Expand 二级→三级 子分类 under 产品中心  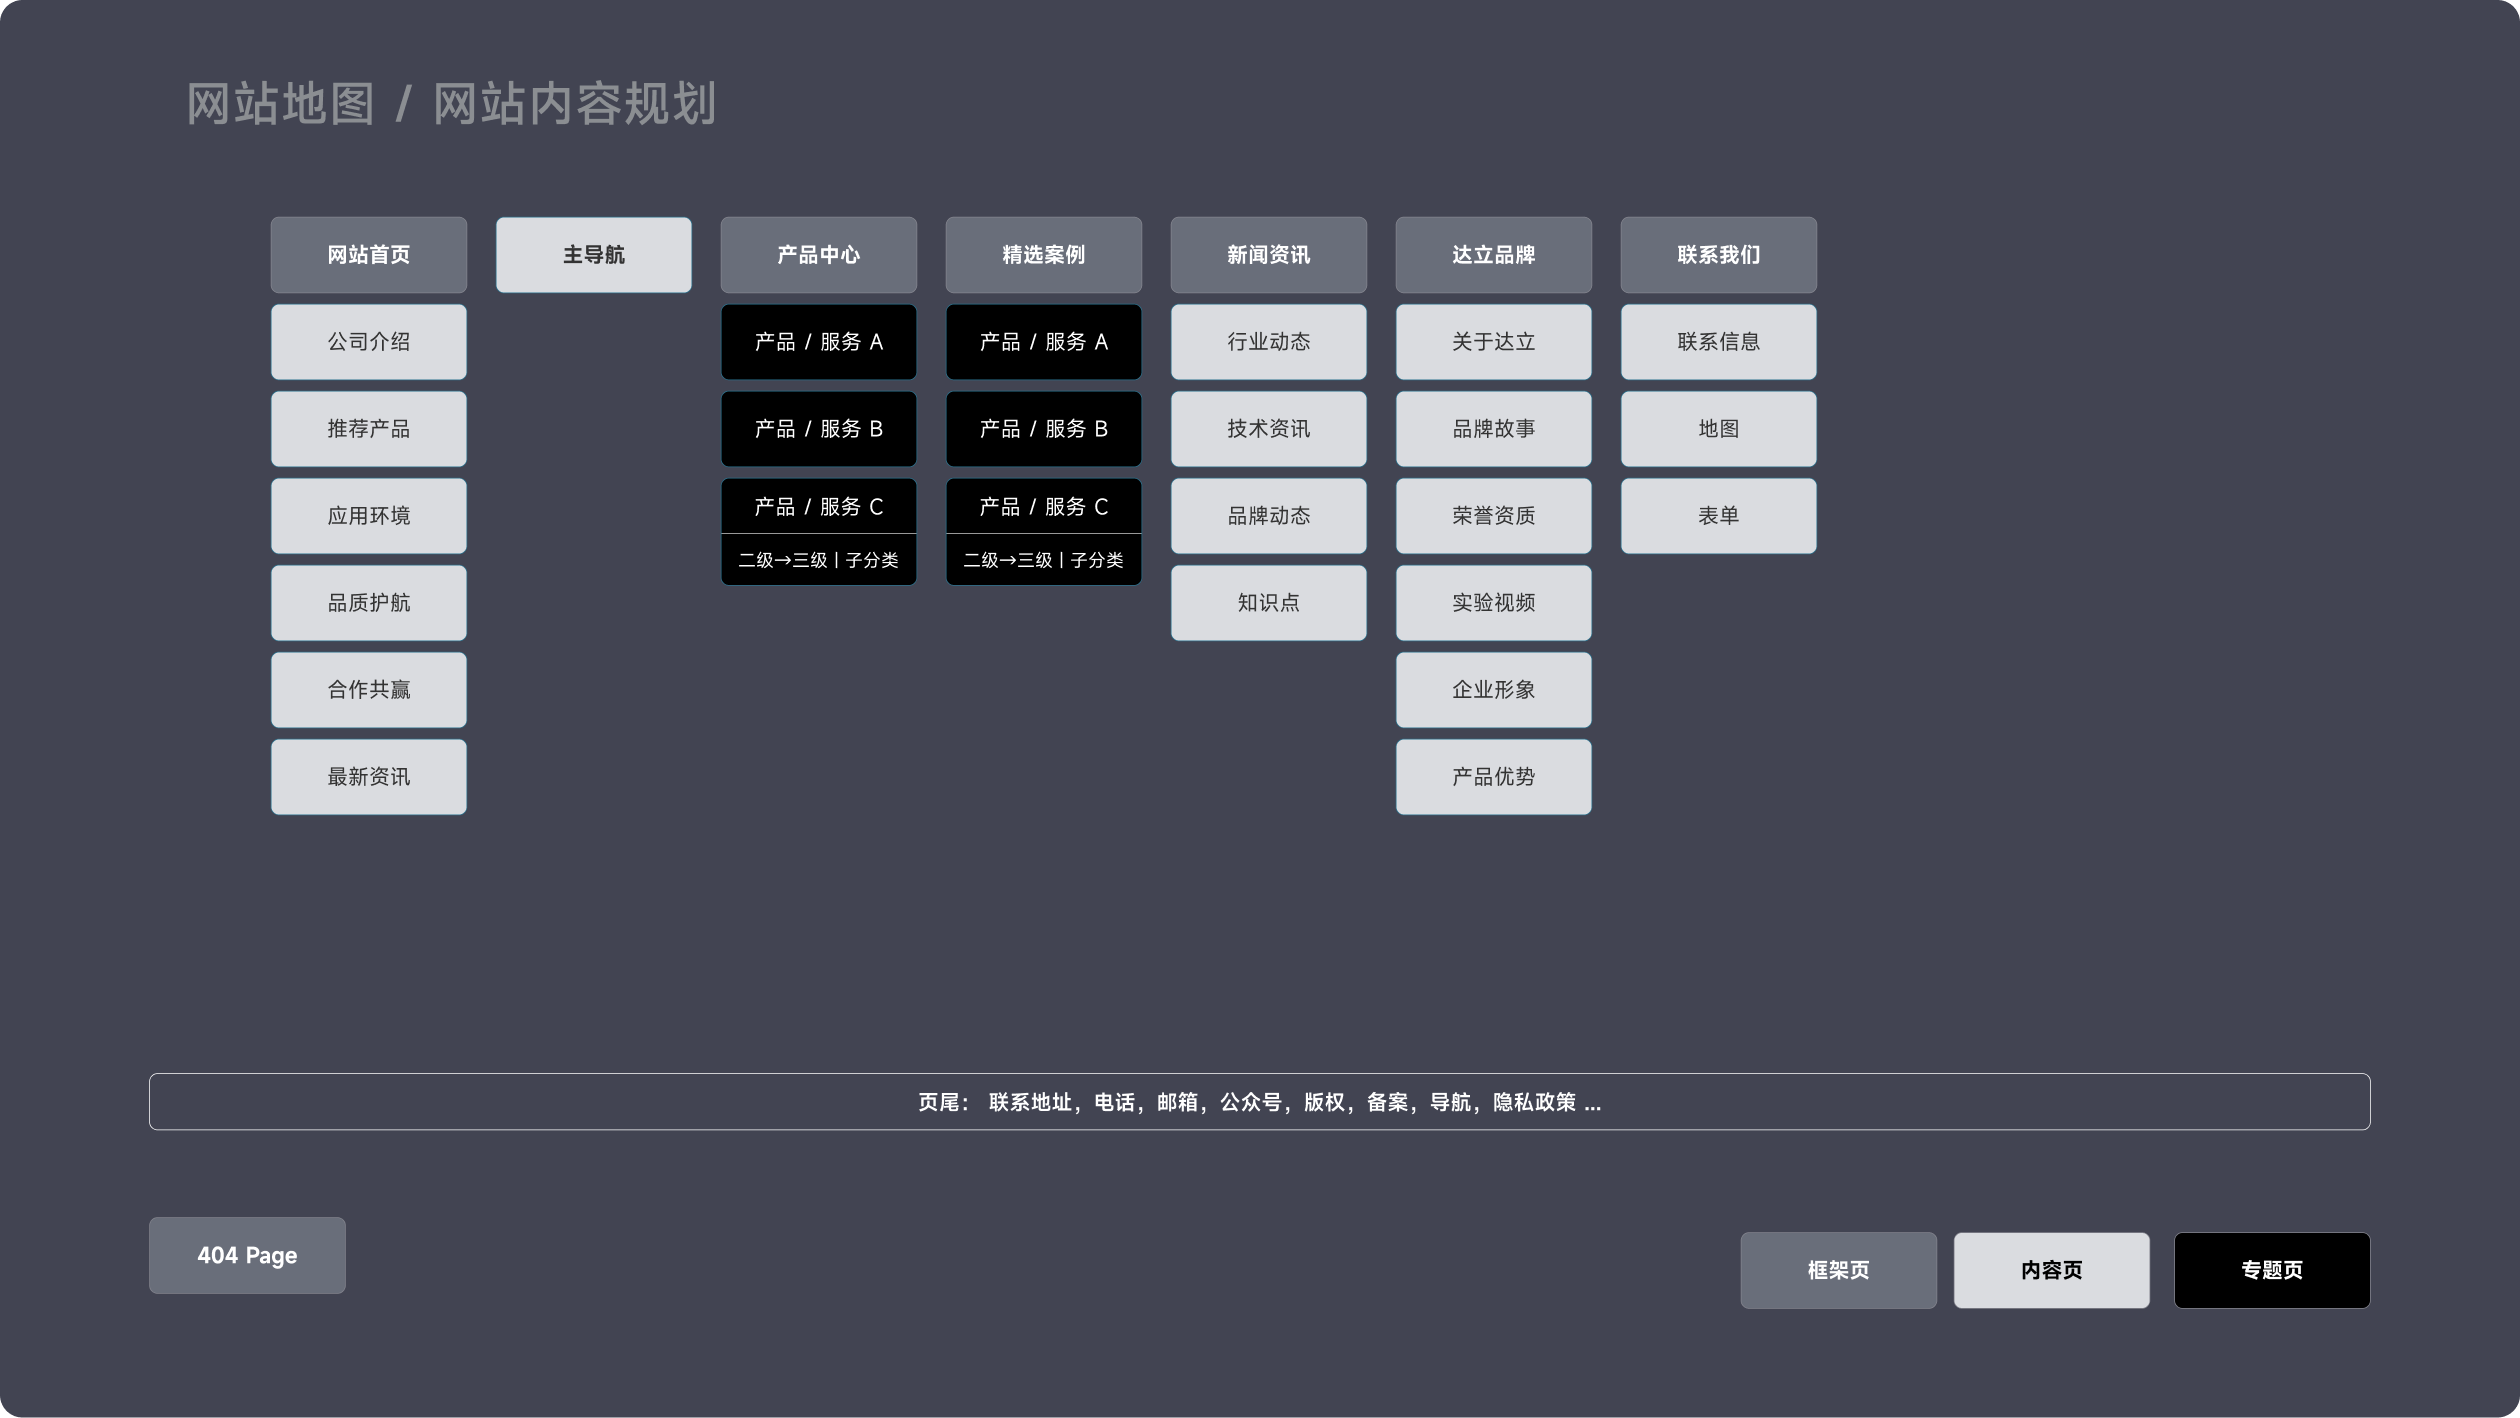pyautogui.click(x=818, y=560)
